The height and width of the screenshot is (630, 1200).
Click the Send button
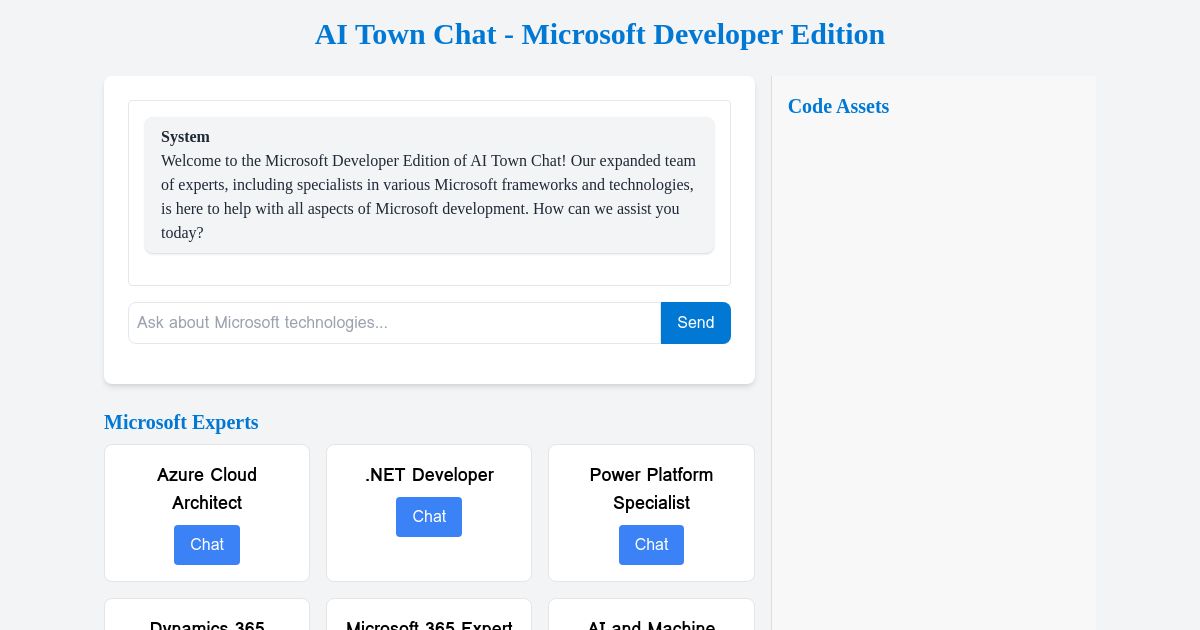pos(695,322)
